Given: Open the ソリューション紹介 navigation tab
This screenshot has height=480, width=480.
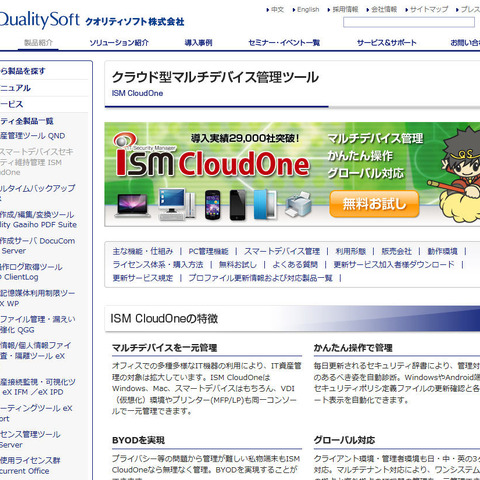Looking at the screenshot, I should [x=119, y=43].
